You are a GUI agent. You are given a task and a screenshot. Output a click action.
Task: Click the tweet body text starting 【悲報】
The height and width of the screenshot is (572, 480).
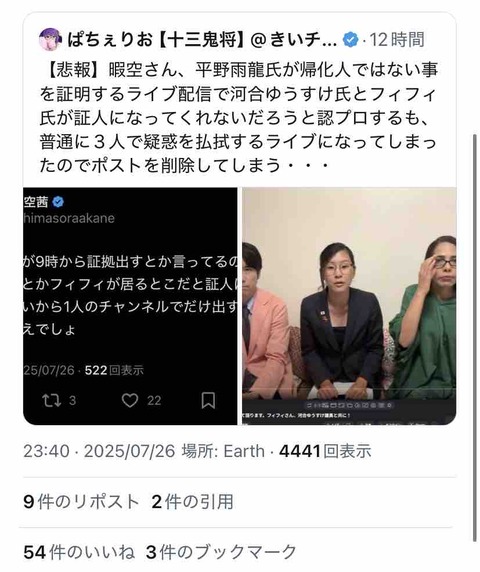click(x=240, y=118)
